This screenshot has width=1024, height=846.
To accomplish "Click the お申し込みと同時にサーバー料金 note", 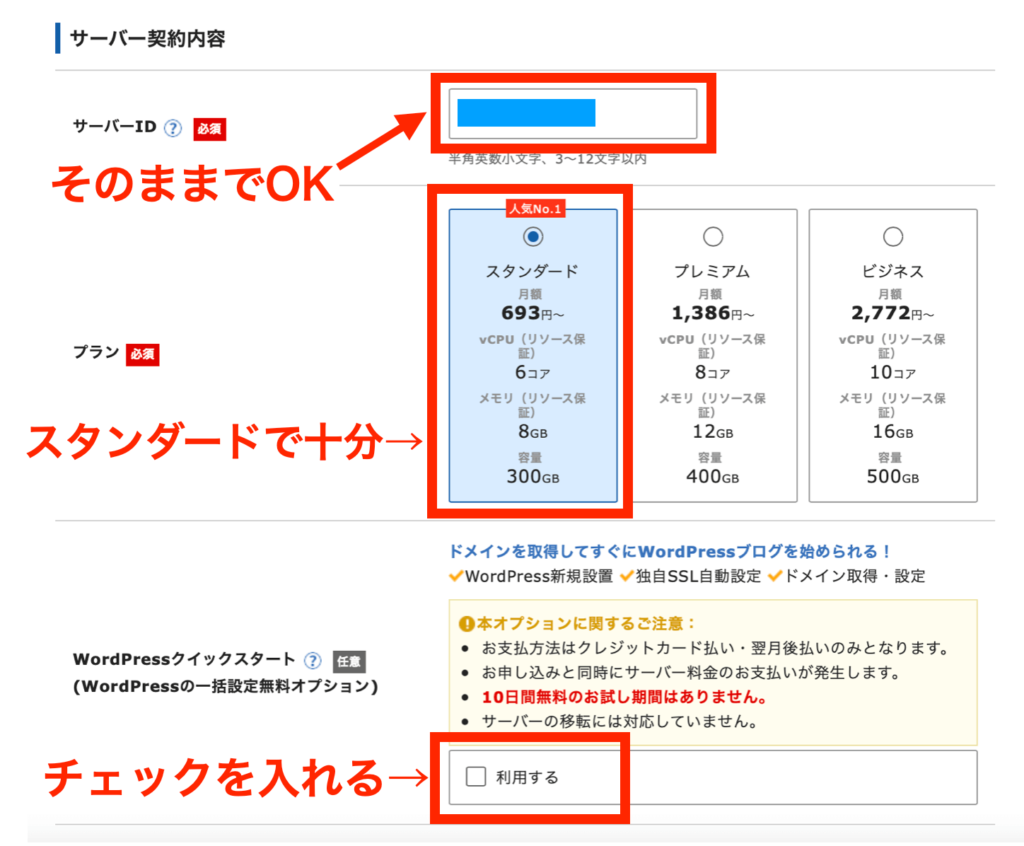I will 691,672.
